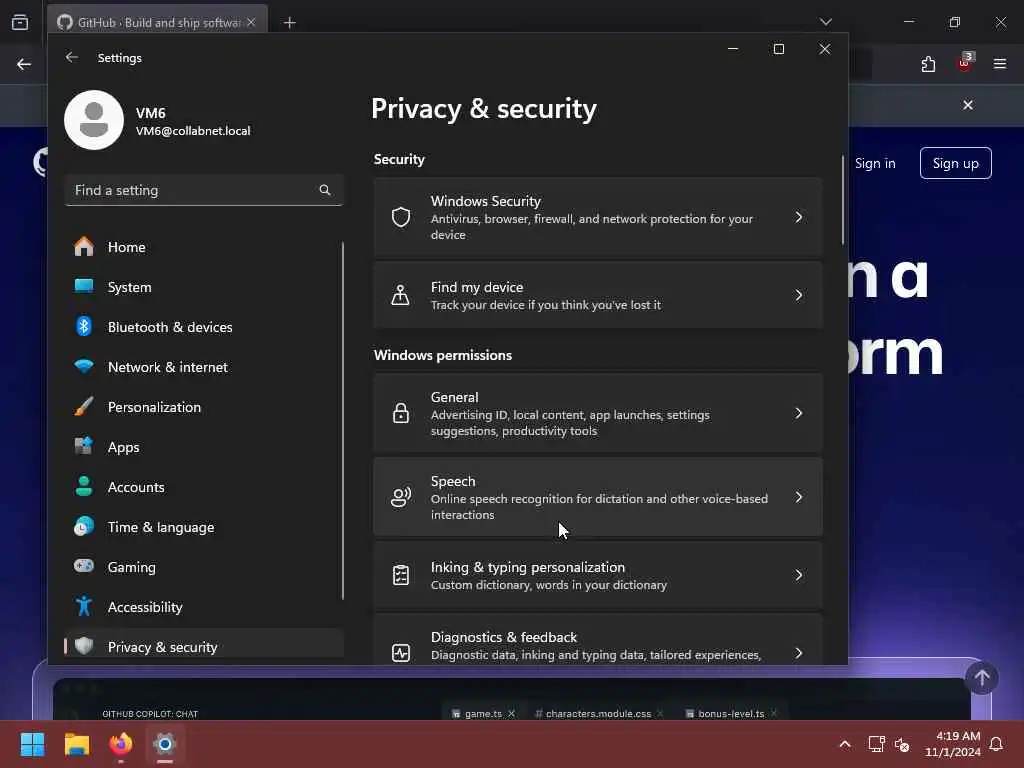The image size is (1024, 768).
Task: Click the Bluetooth icon
Action: pyautogui.click(x=84, y=326)
